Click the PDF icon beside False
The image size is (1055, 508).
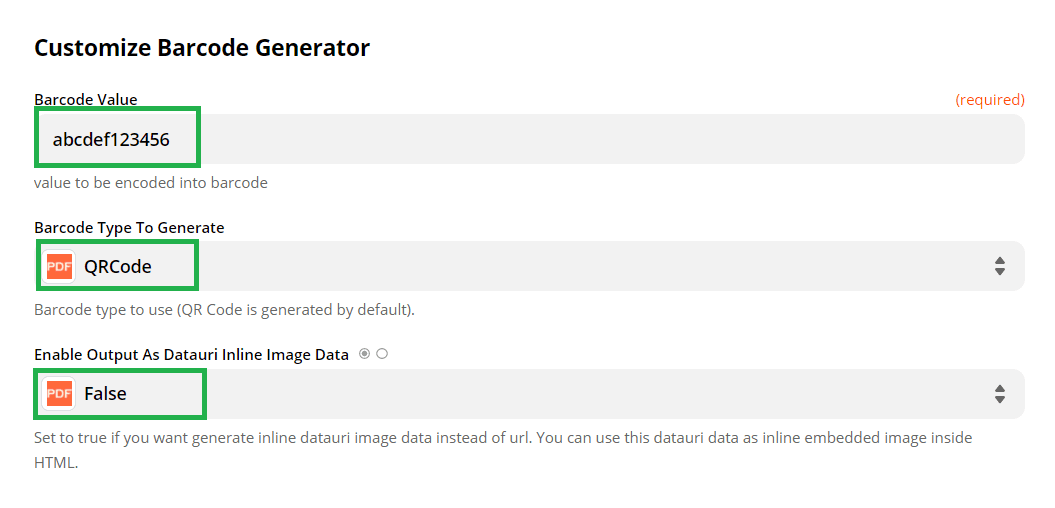pyautogui.click(x=60, y=394)
